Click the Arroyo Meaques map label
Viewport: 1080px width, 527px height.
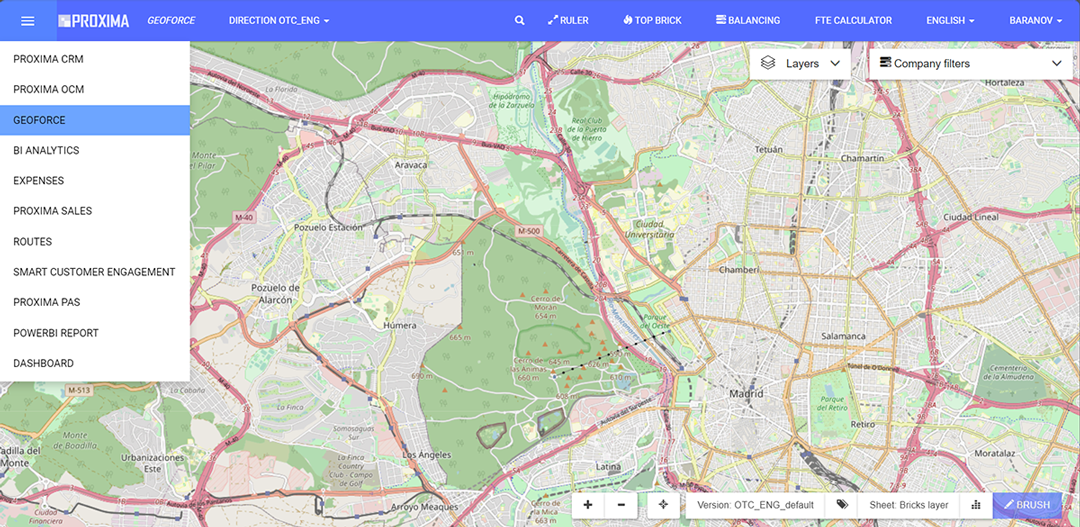424,507
